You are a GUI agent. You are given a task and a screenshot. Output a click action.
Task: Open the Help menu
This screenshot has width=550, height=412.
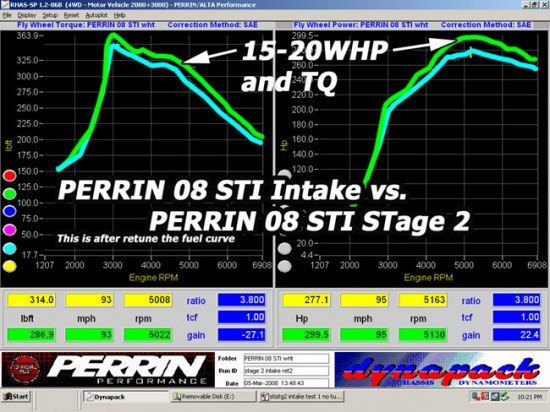click(119, 15)
